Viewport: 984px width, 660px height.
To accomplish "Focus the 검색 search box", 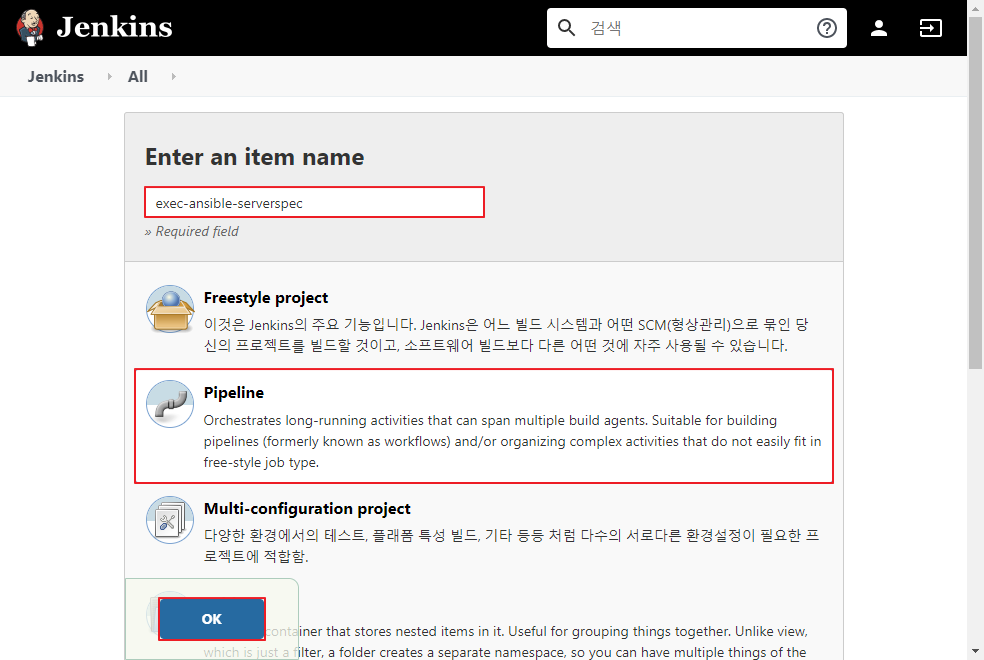I will pos(697,28).
